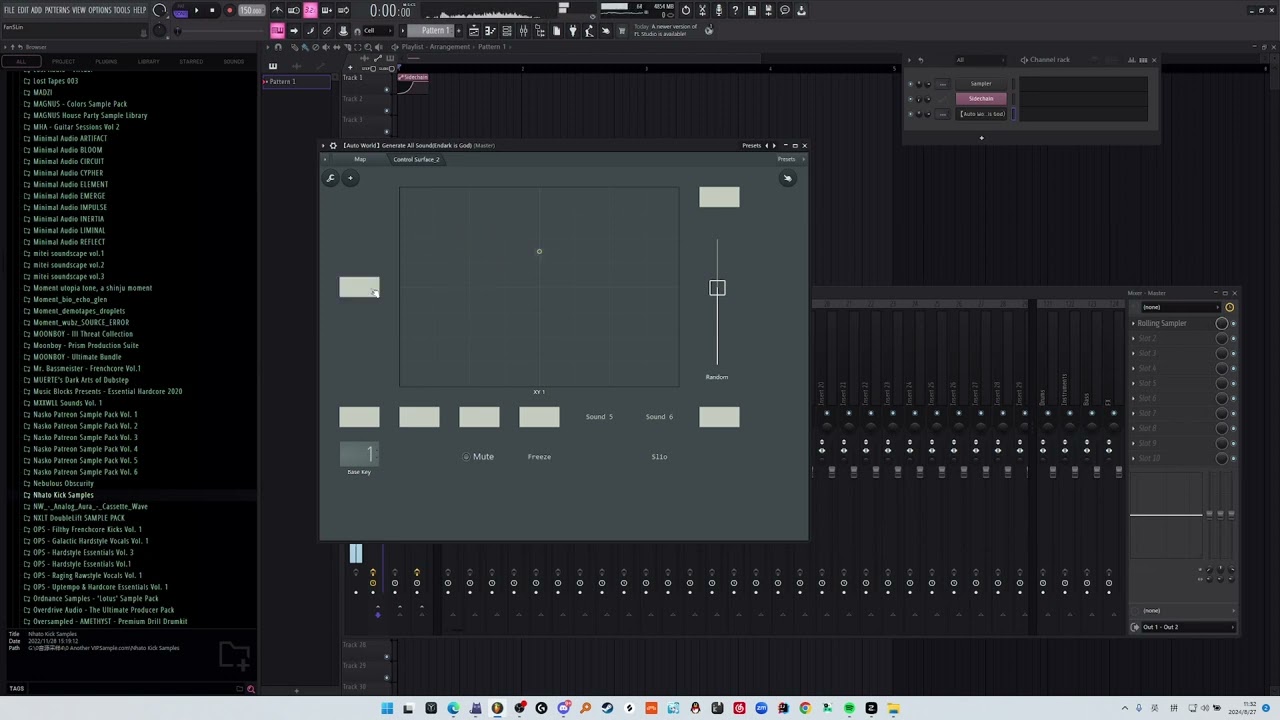1280x720 pixels.
Task: Click the round icon at top-right of Control Surface
Action: [x=787, y=178]
